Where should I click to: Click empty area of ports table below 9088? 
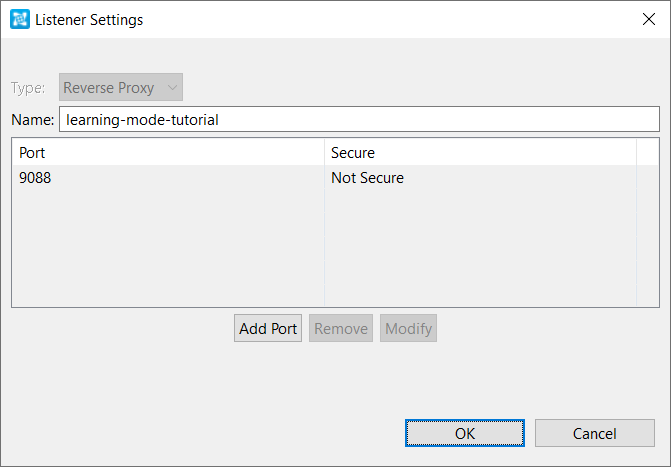[335, 248]
